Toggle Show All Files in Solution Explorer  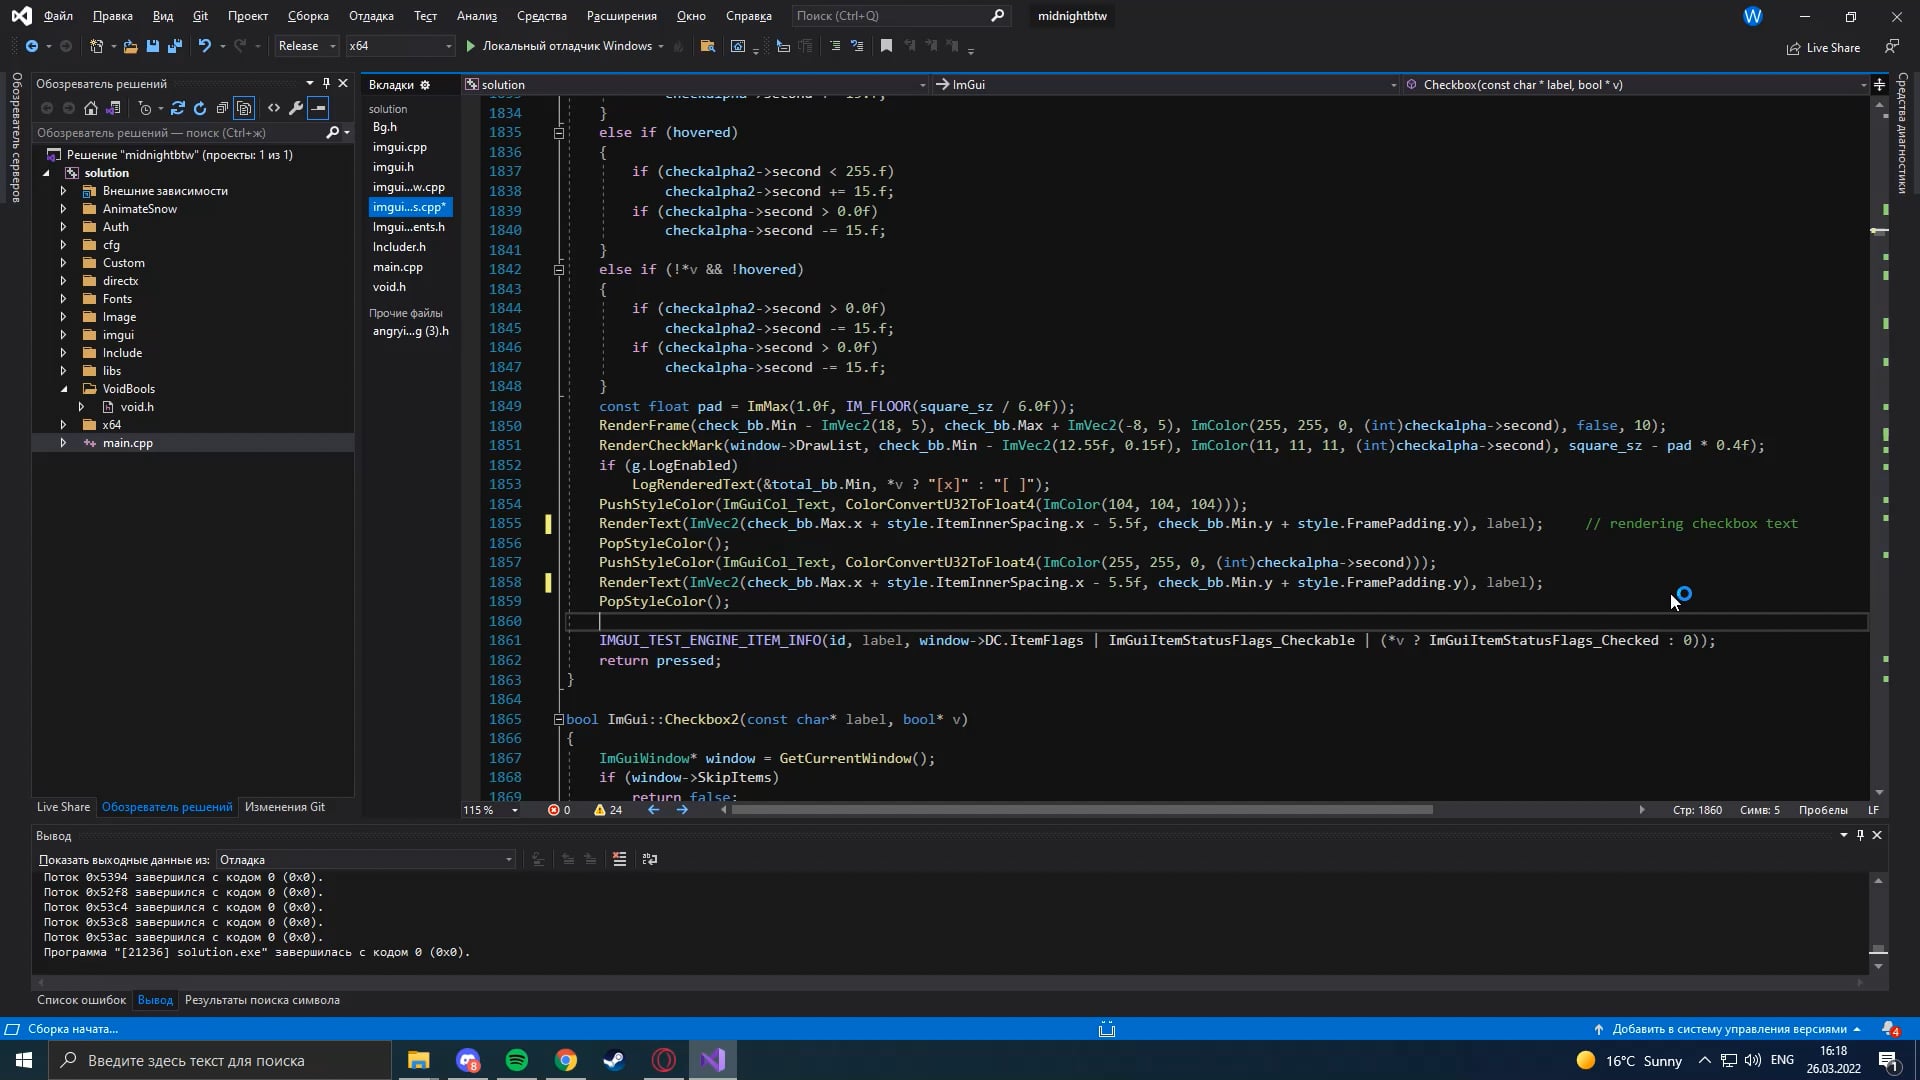tap(244, 108)
